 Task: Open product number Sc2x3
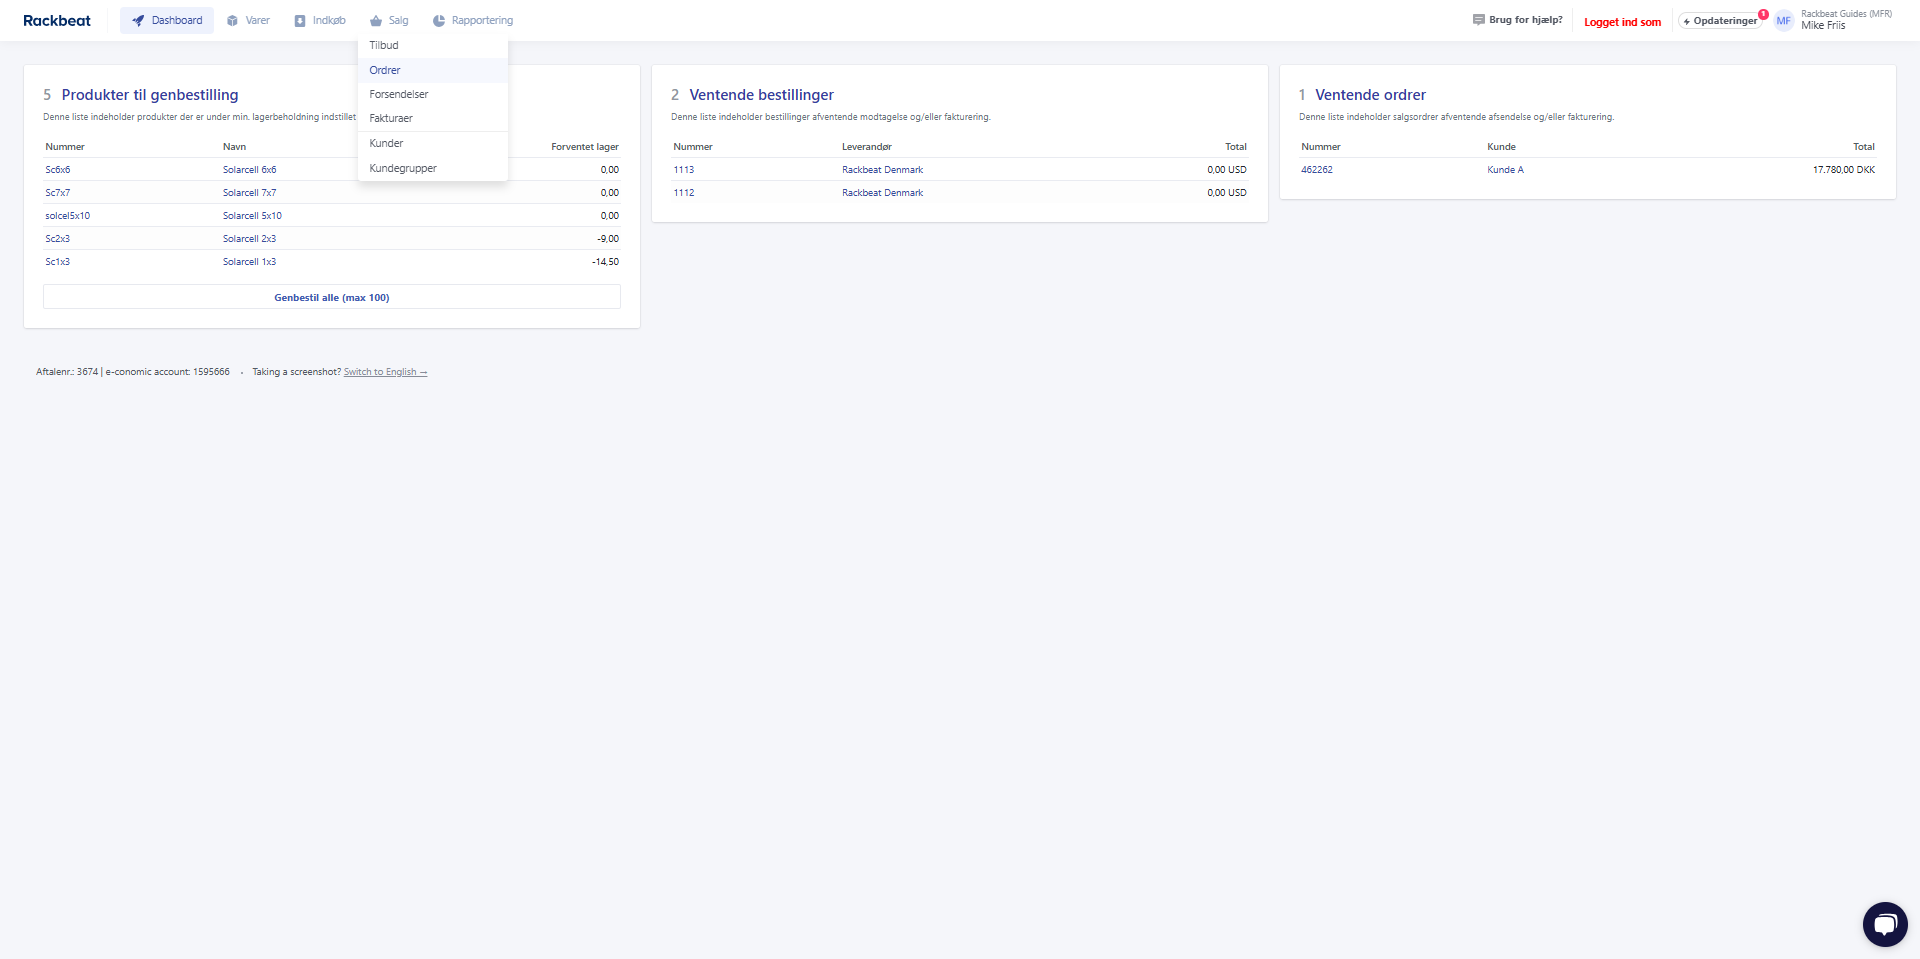[x=58, y=239]
